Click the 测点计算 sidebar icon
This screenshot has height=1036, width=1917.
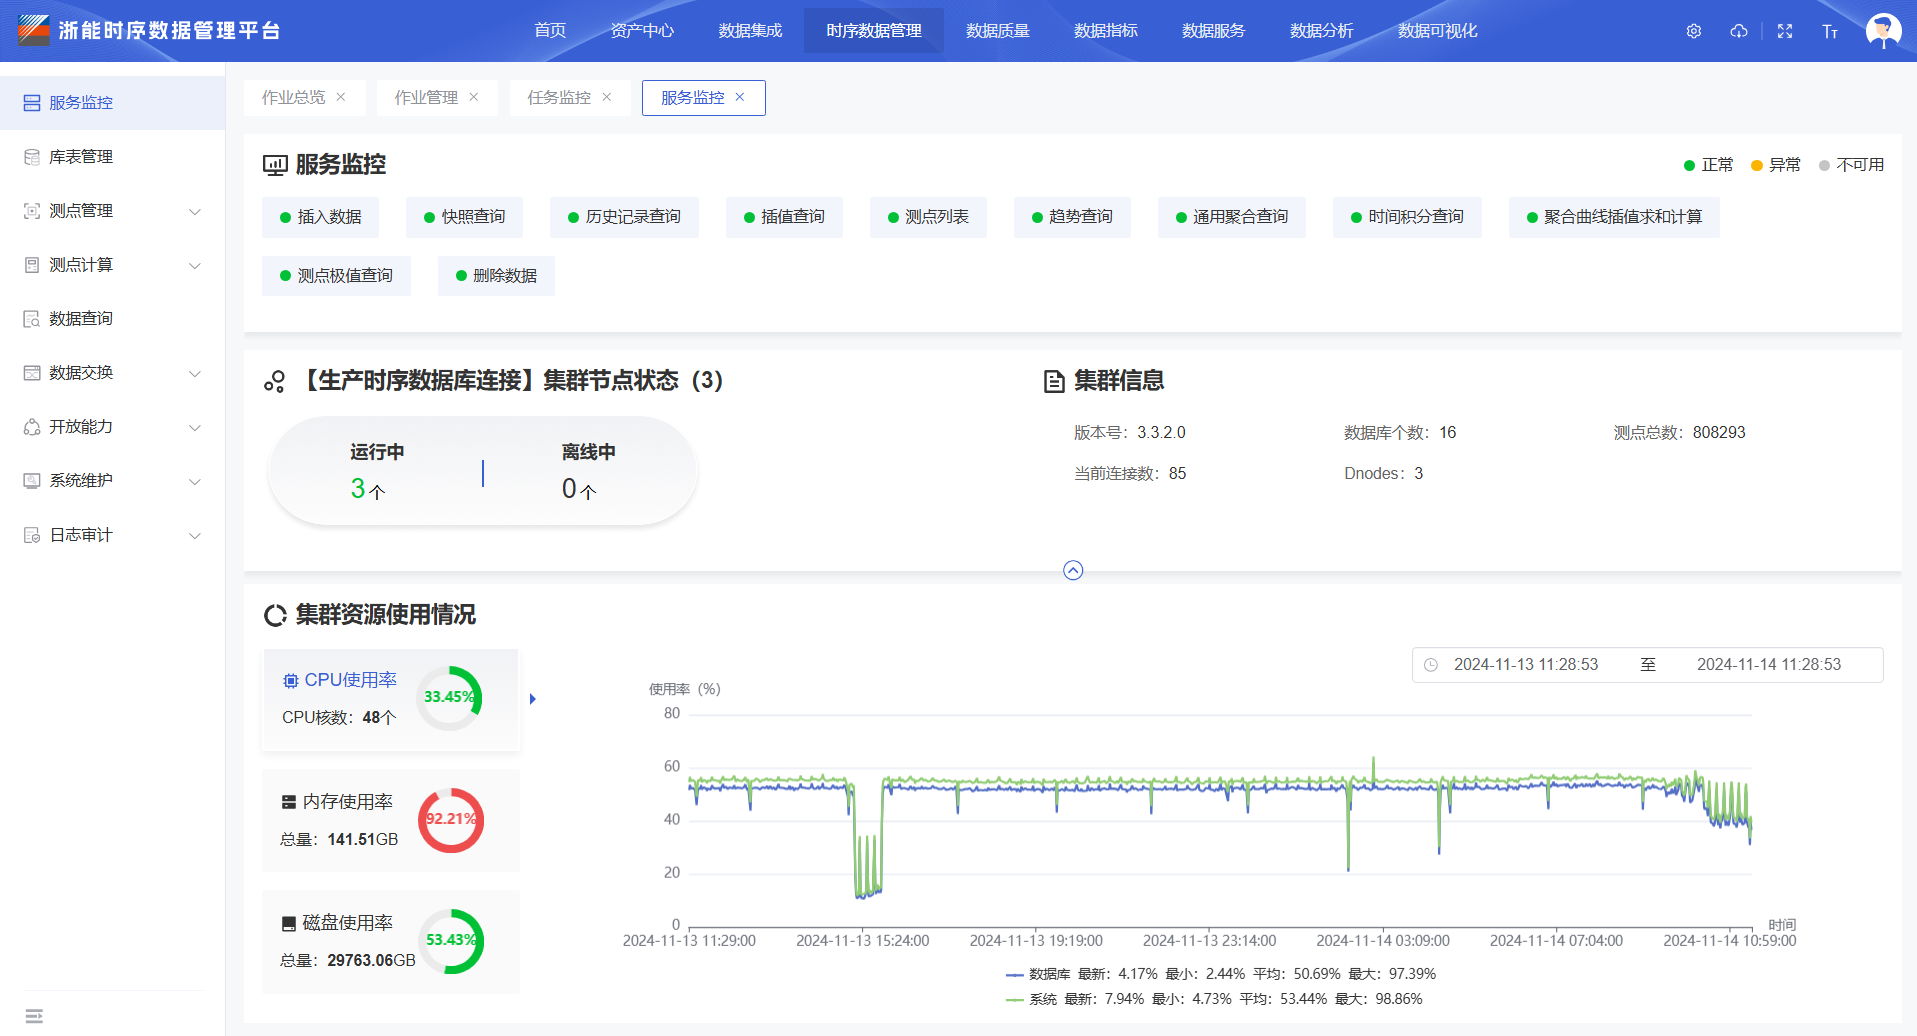pyautogui.click(x=32, y=265)
